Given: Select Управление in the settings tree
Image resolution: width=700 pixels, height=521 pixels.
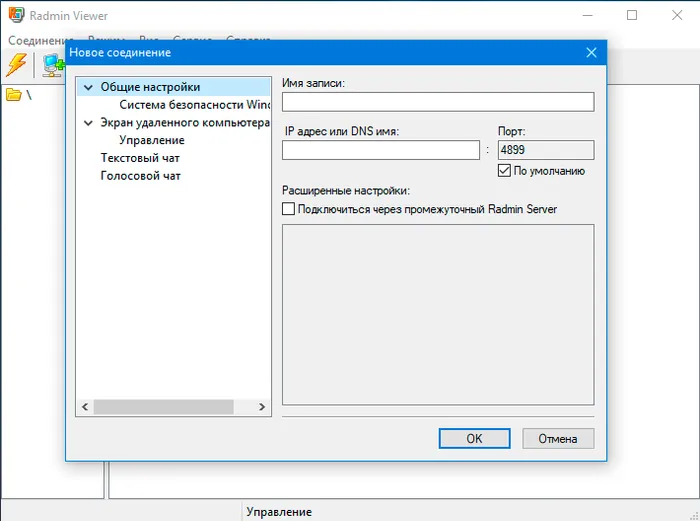Looking at the screenshot, I should tap(152, 140).
